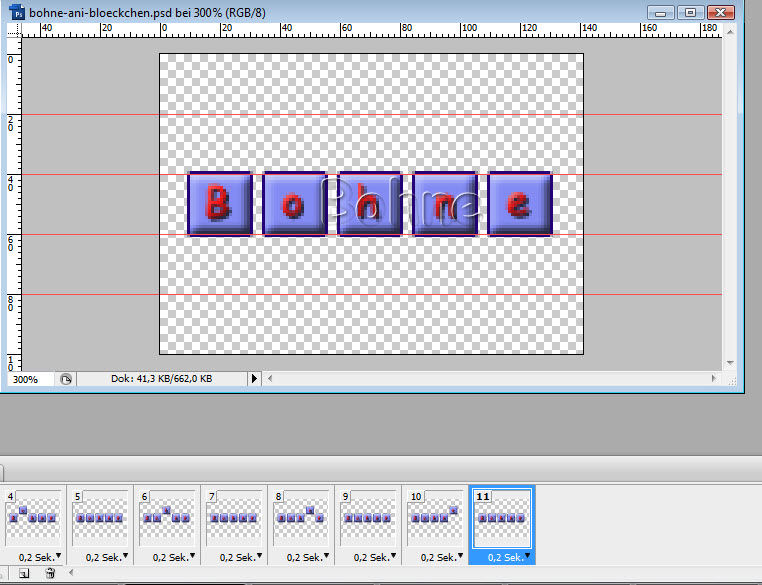Click the ruler origin corner box
Viewport: 762px width, 585px height.
coord(14,31)
